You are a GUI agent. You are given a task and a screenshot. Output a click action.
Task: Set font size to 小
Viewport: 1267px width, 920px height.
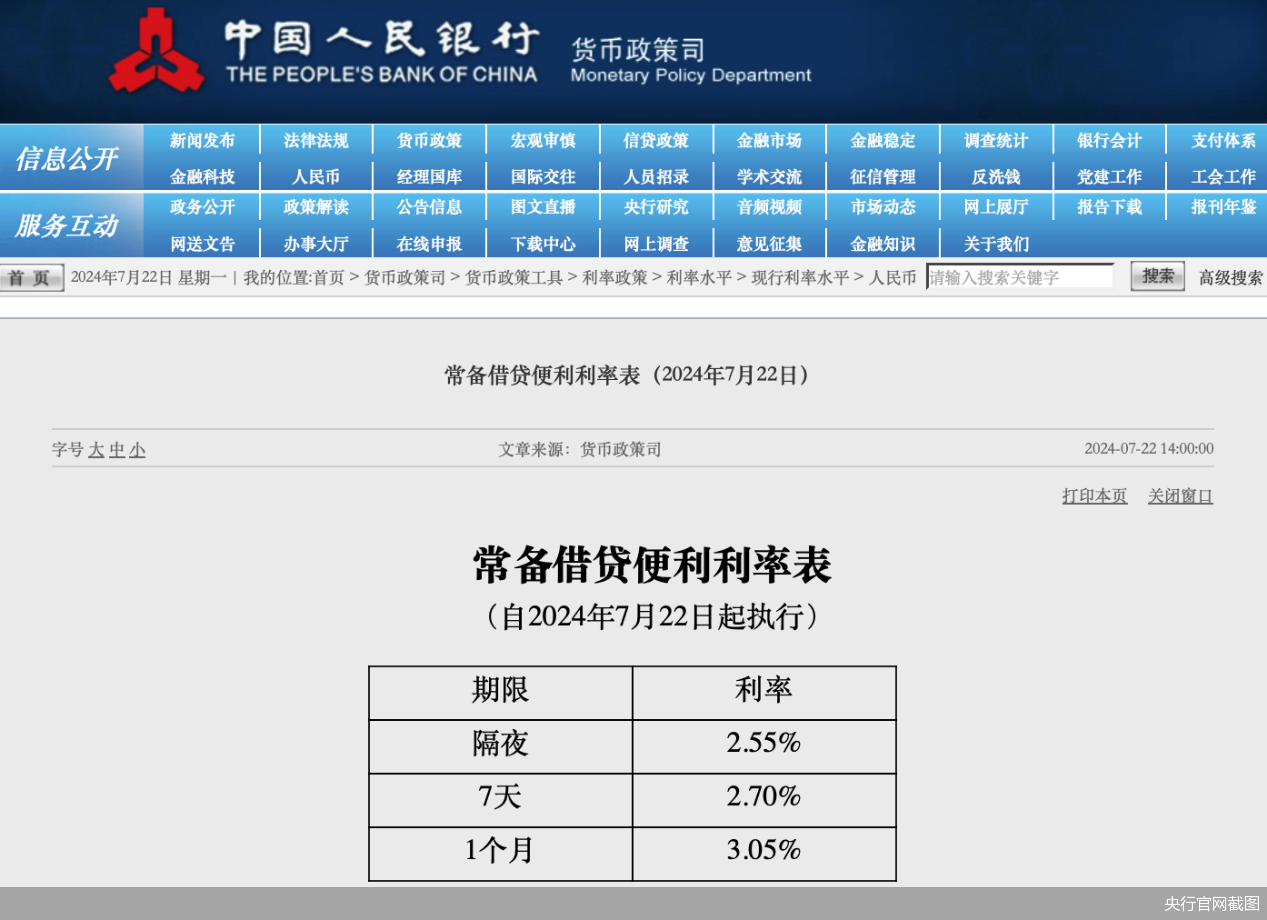click(x=138, y=450)
